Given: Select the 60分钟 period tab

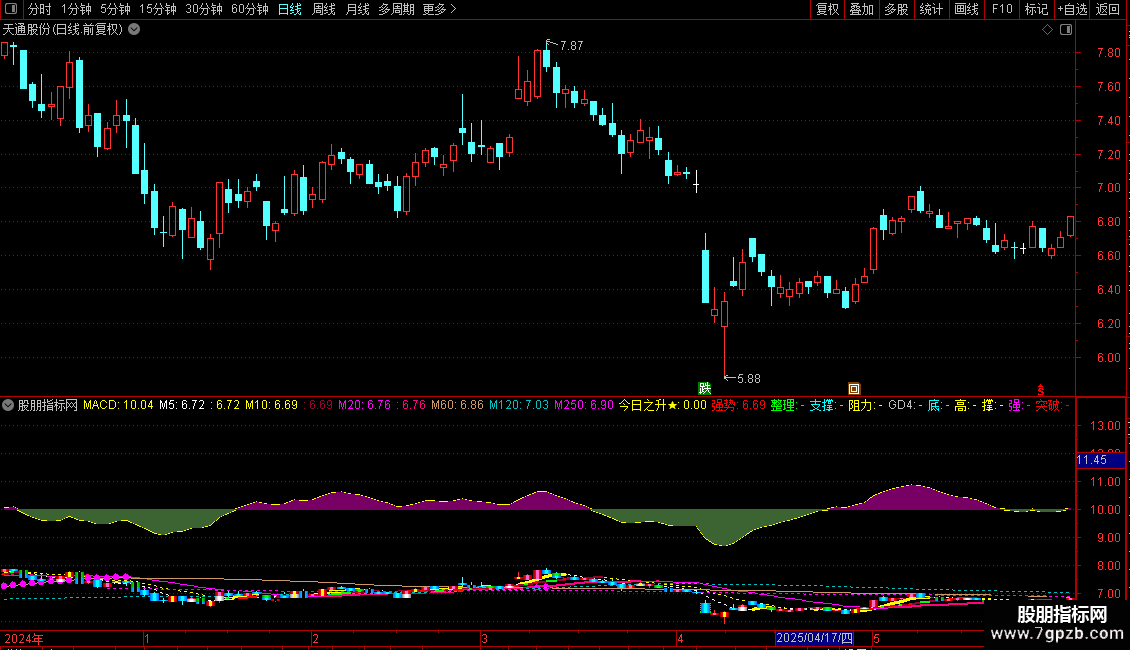Looking at the screenshot, I should pos(250,9).
